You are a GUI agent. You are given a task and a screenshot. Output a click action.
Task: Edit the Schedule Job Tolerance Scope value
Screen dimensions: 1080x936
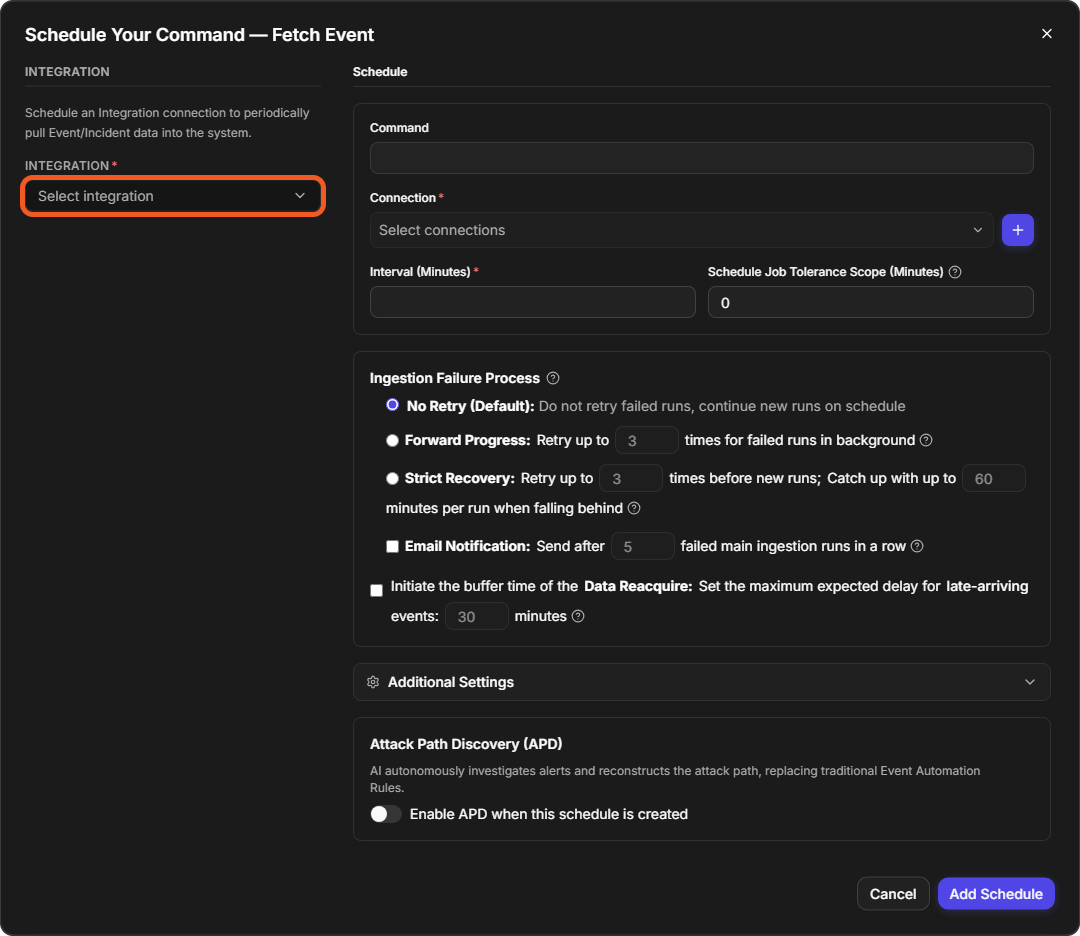(871, 302)
